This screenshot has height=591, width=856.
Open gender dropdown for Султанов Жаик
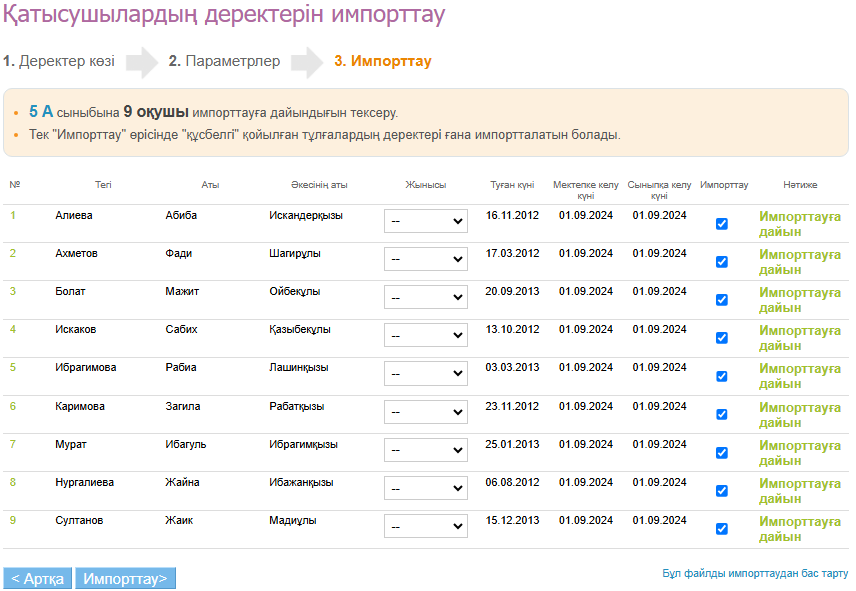click(425, 527)
